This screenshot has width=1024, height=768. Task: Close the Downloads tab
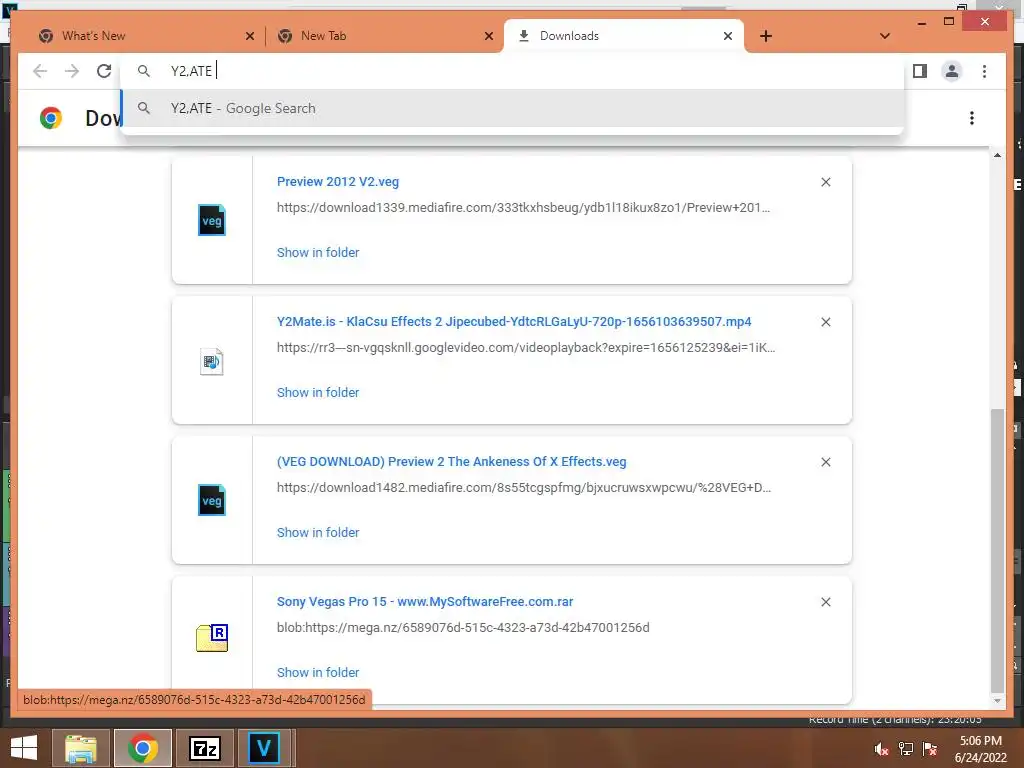(728, 36)
